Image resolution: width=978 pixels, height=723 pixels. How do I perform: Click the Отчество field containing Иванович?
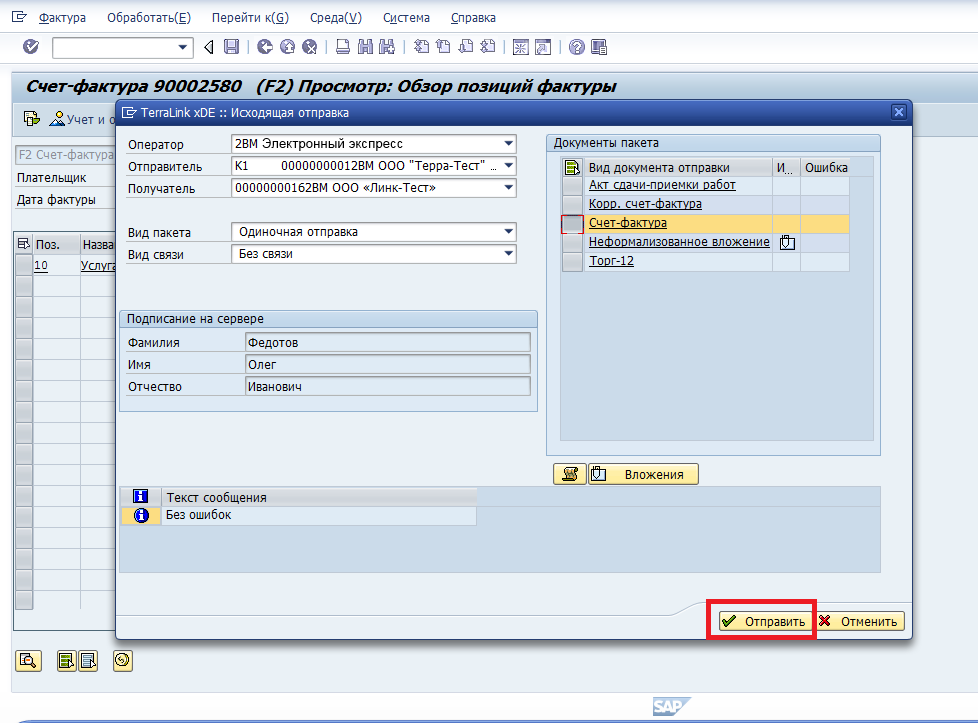388,386
